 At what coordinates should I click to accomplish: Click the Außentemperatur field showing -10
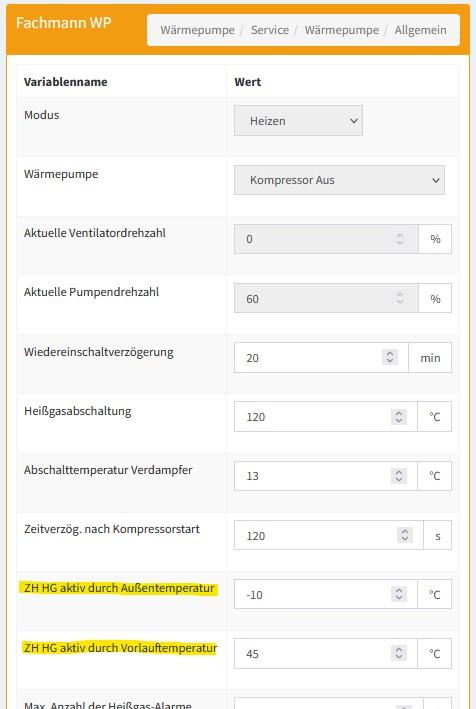click(325, 594)
